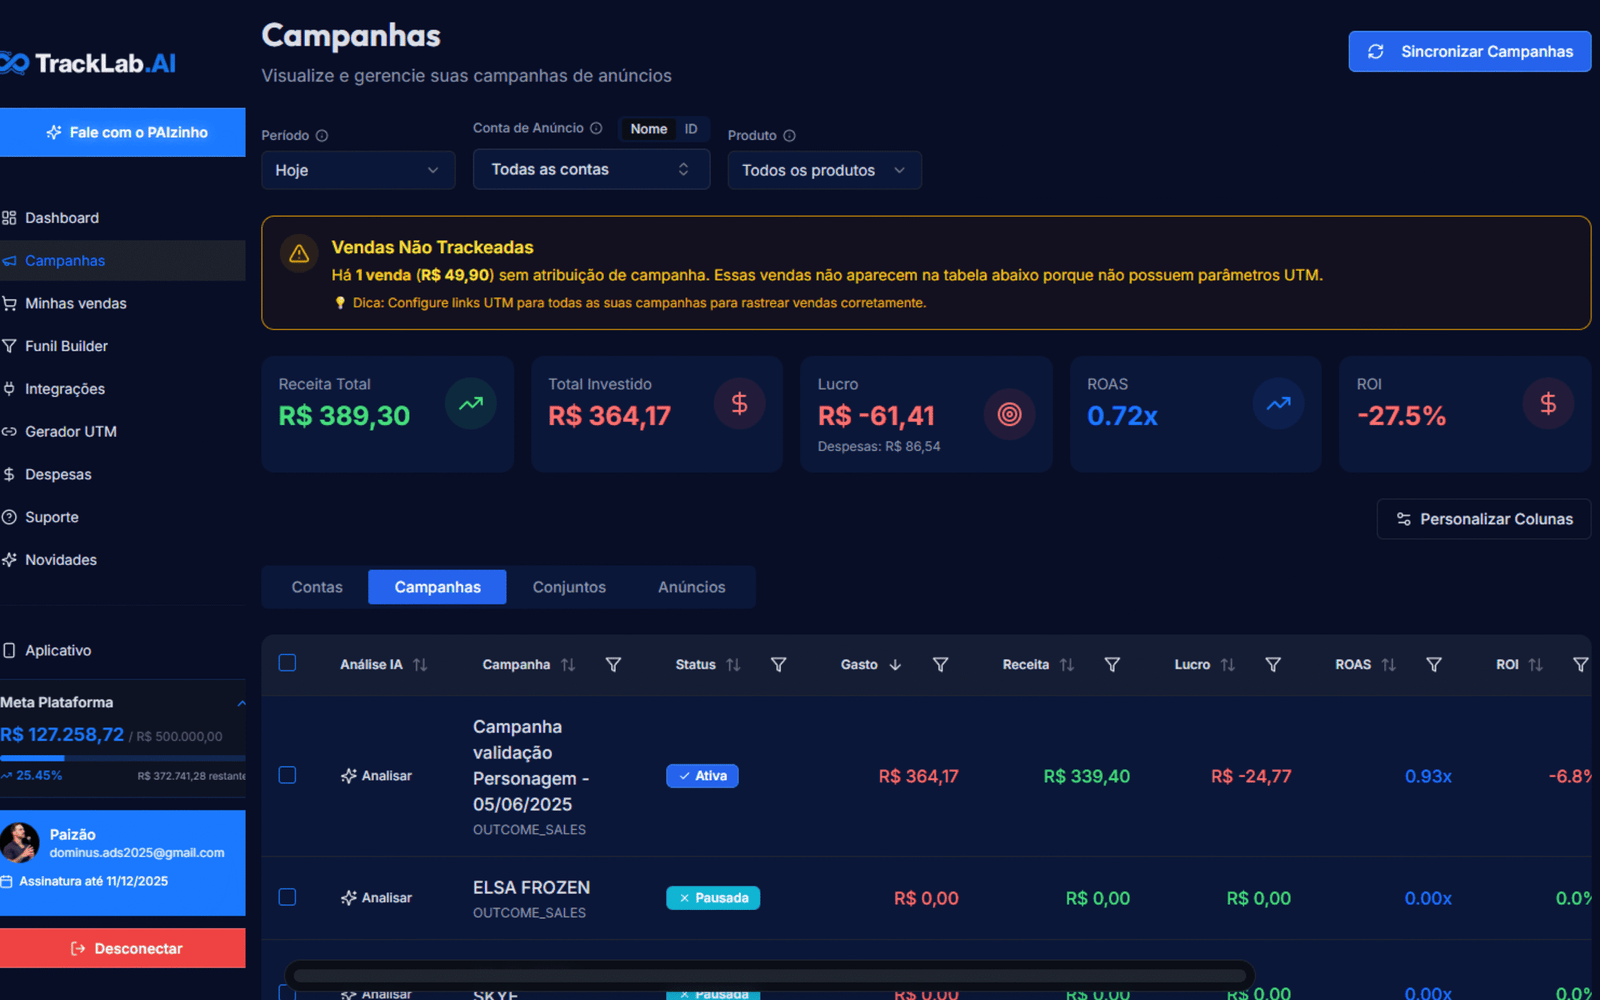The width and height of the screenshot is (1600, 1000).
Task: Tick the ELSA FROZEN row checkbox
Action: click(287, 897)
